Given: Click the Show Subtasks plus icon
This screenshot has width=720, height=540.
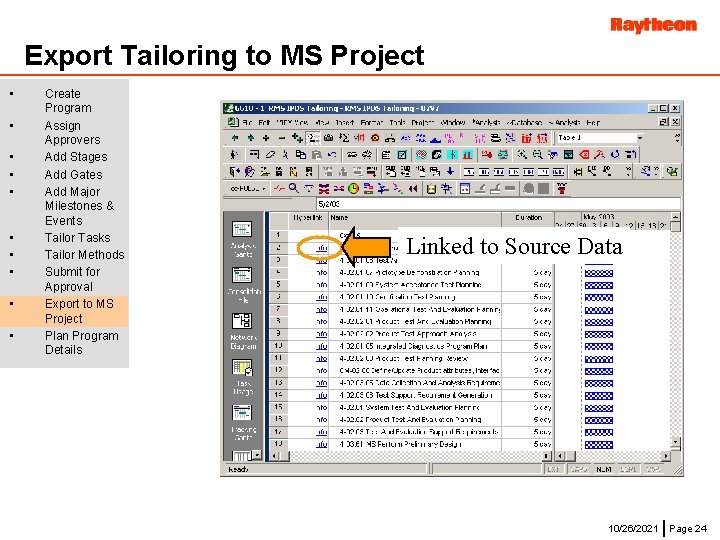Looking at the screenshot, I should 266,137.
